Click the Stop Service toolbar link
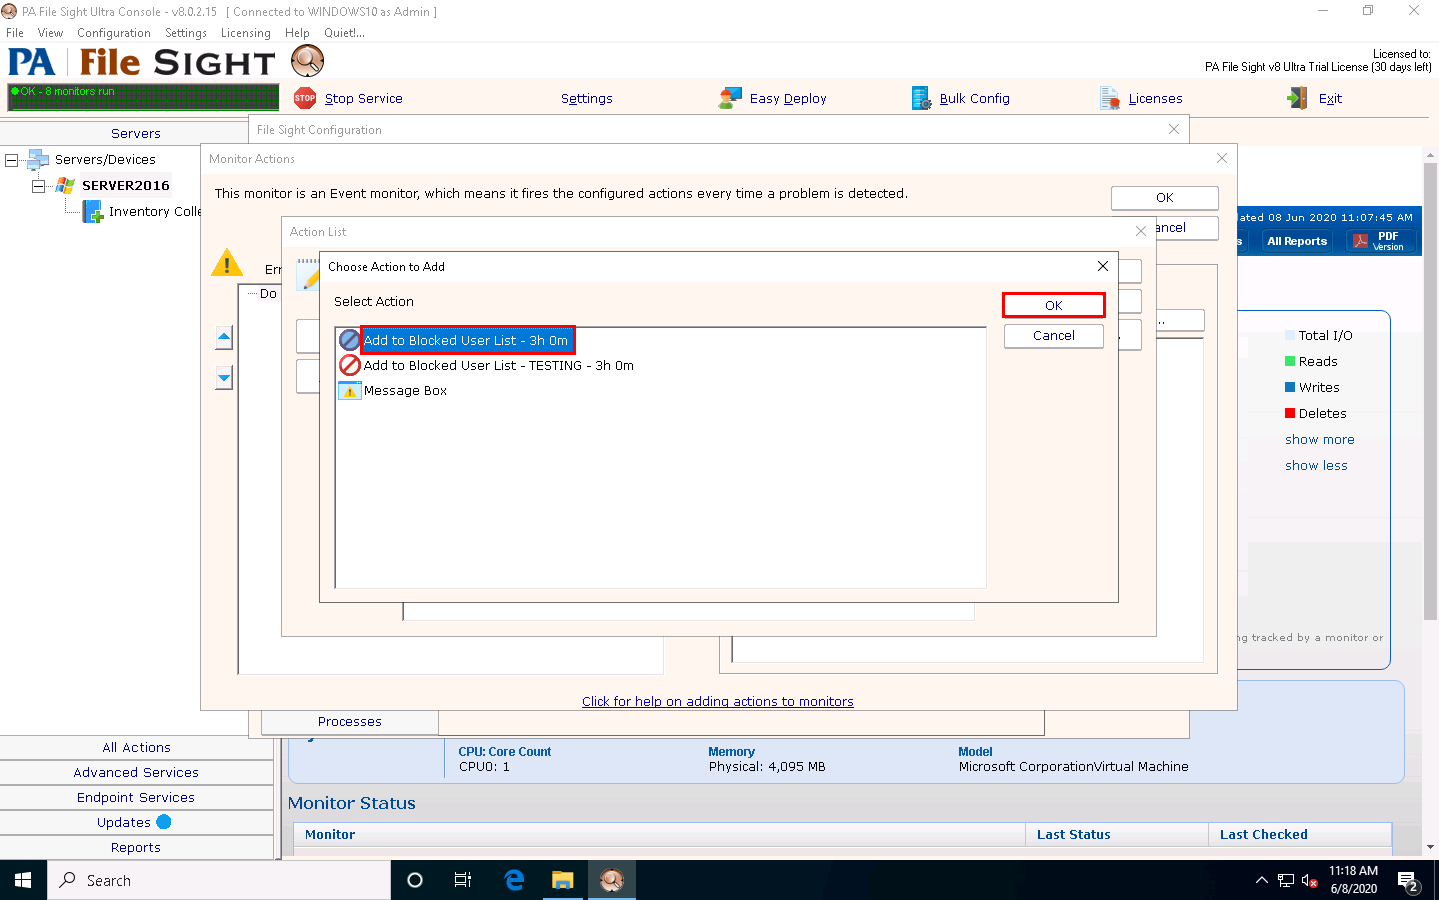 364,98
